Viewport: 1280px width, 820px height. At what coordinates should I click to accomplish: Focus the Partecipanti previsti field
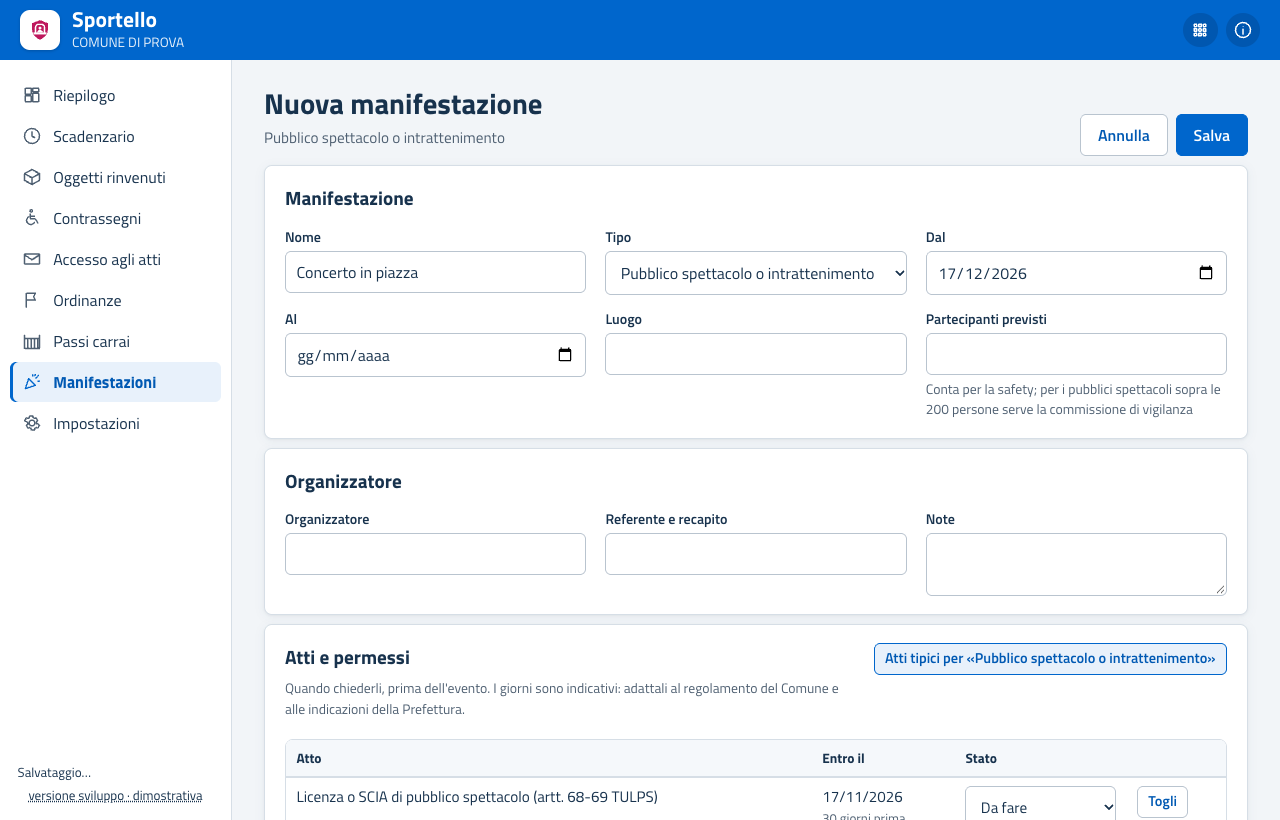[x=1076, y=354]
